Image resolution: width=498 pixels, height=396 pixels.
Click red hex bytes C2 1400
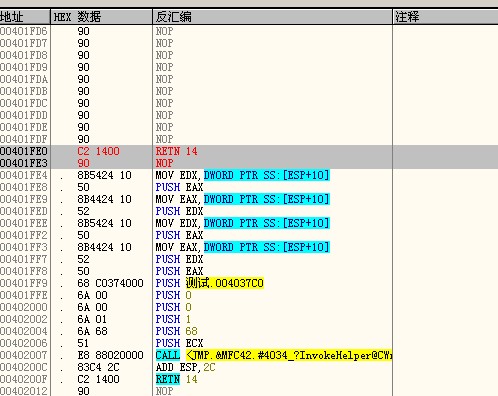98,151
